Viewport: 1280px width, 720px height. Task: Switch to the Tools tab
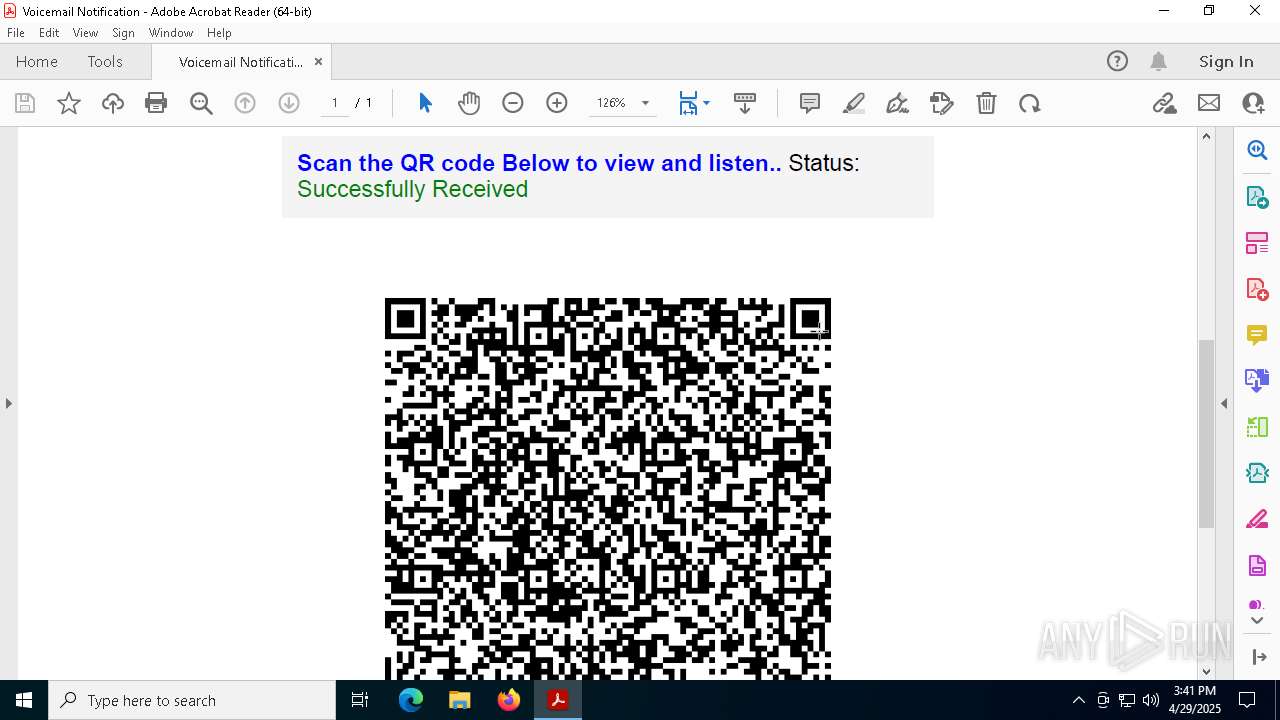click(x=105, y=61)
